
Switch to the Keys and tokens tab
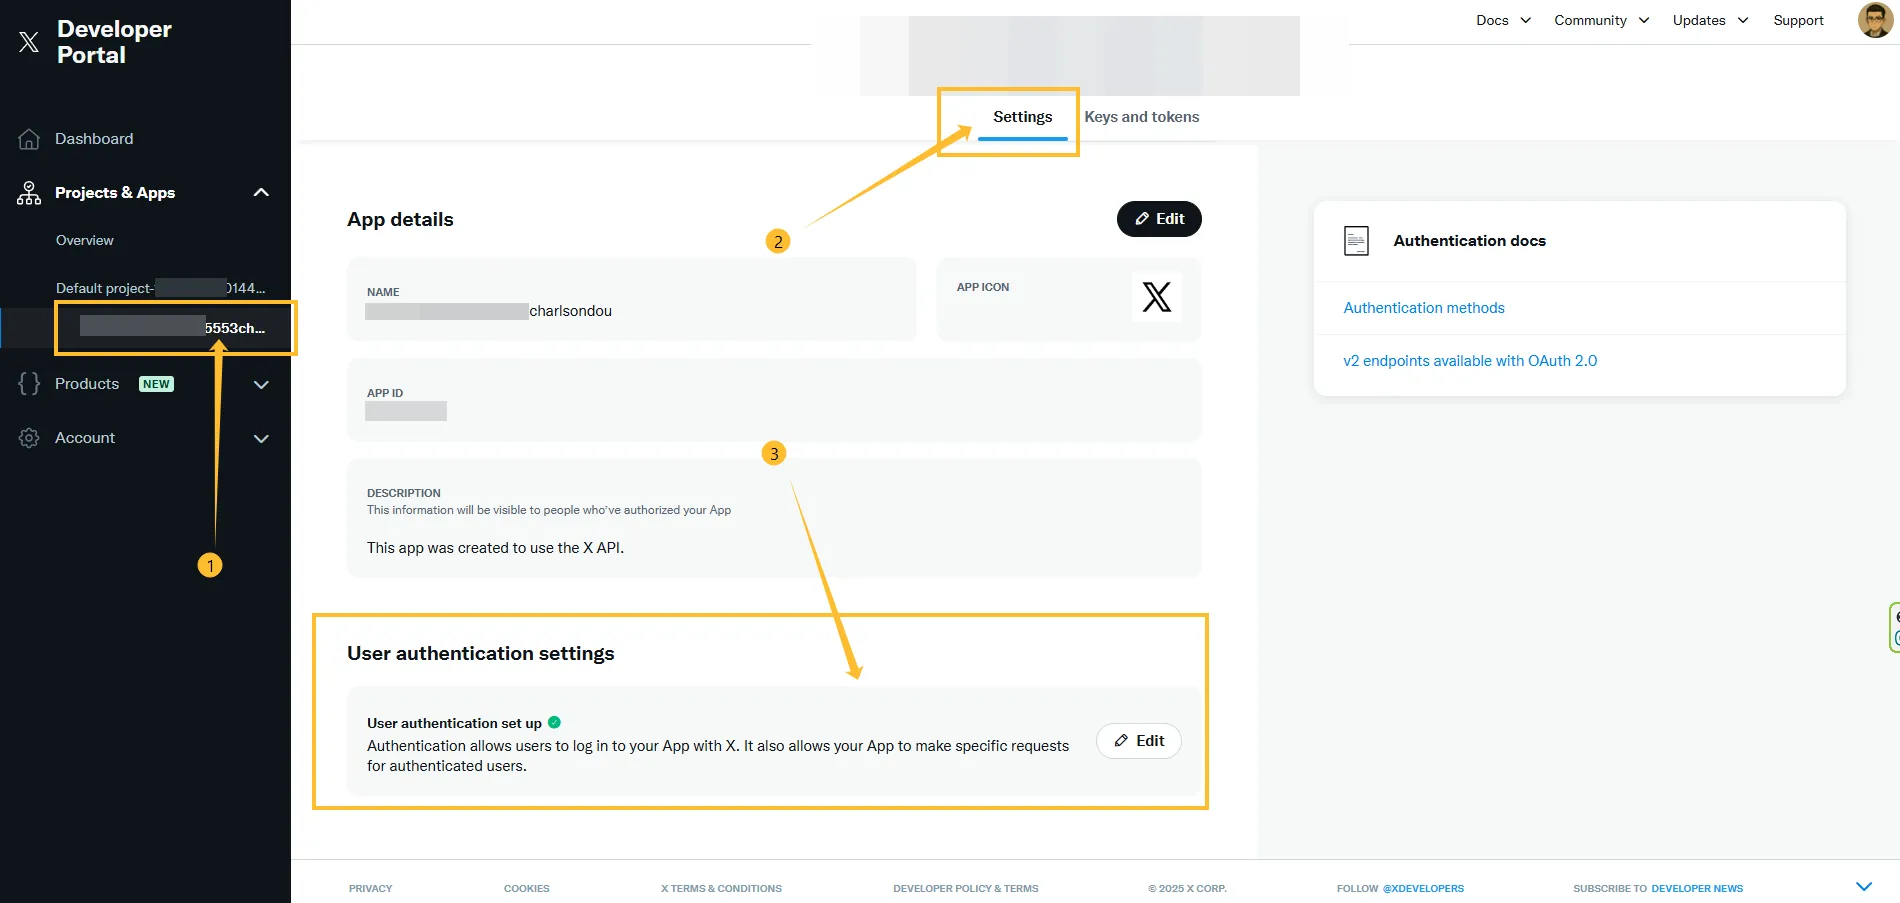point(1141,116)
